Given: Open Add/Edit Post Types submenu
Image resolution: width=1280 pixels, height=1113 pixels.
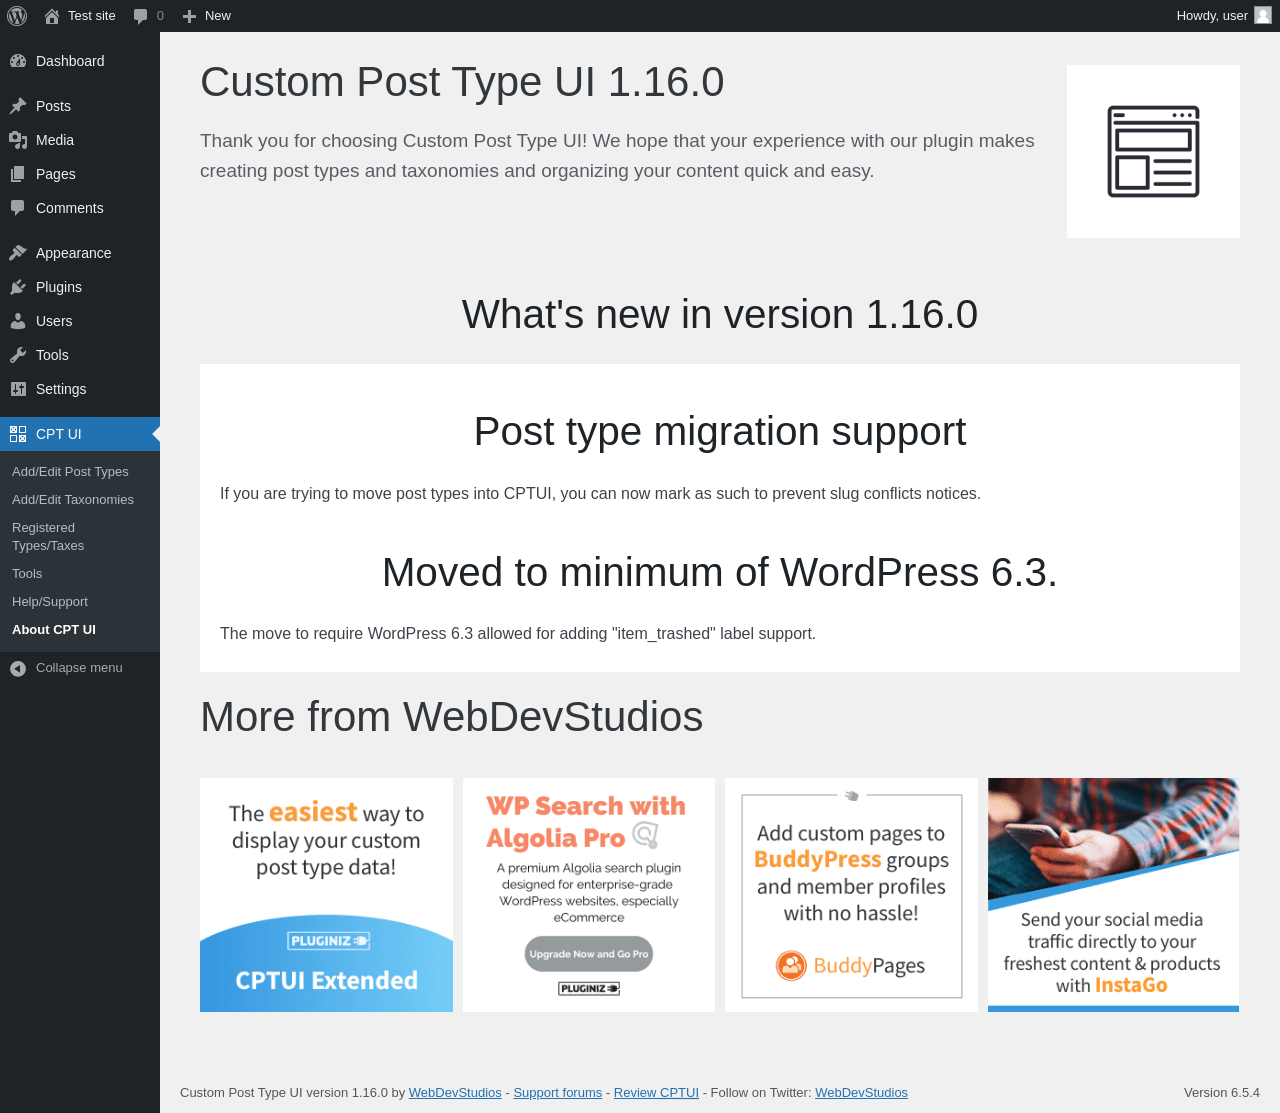Looking at the screenshot, I should [x=70, y=472].
